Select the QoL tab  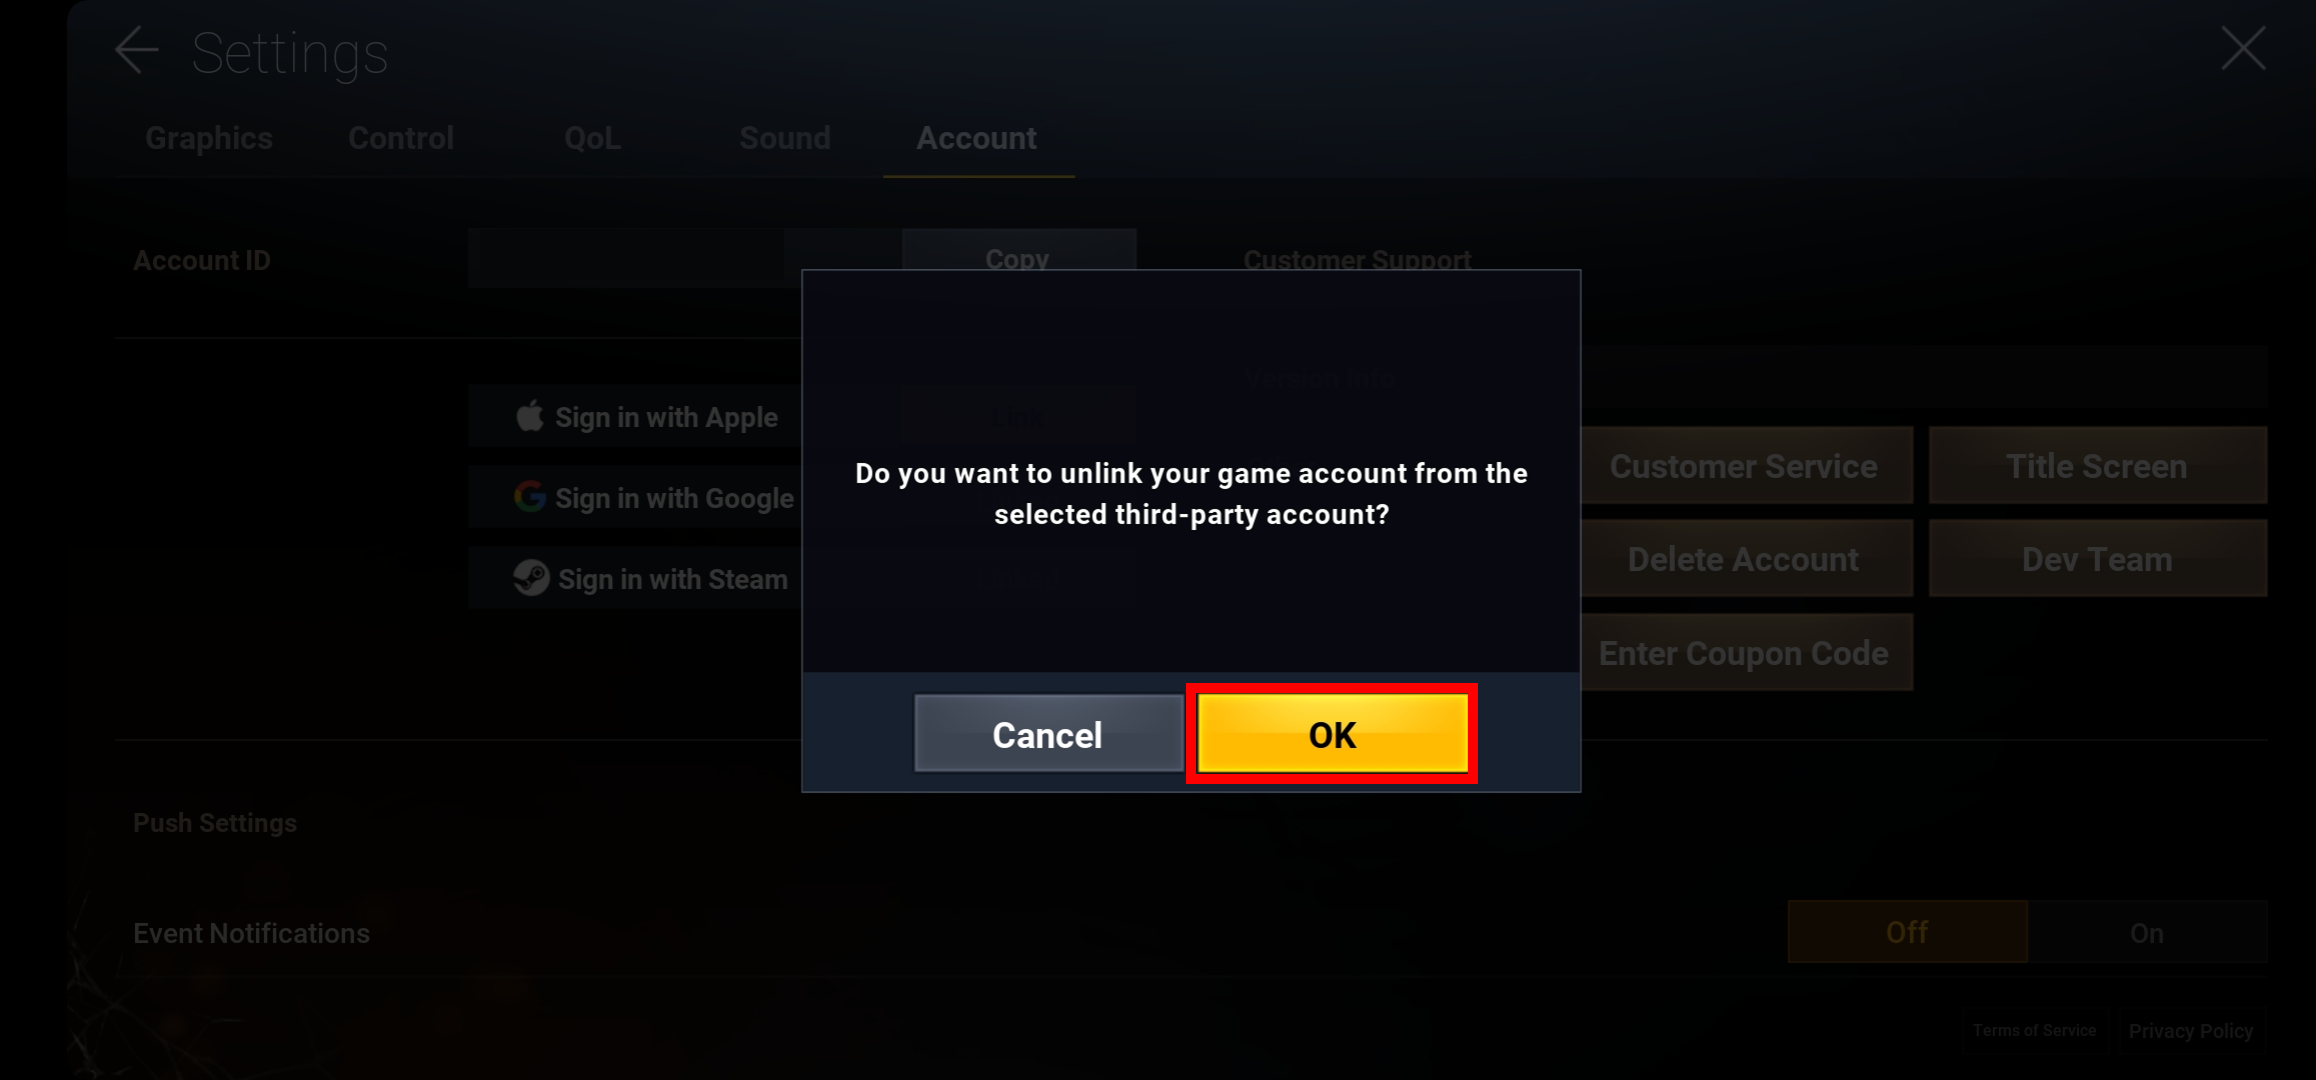592,138
